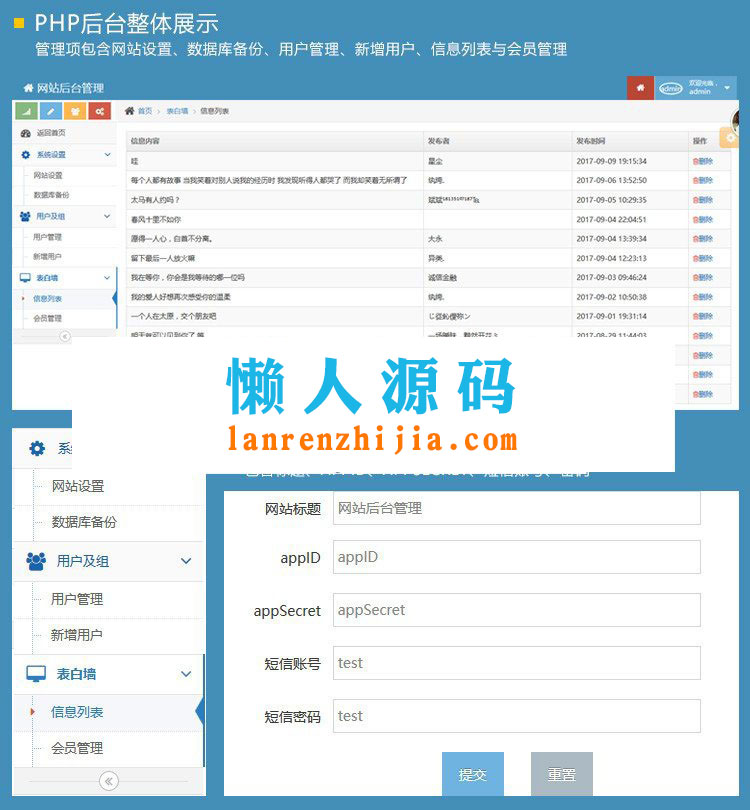Click the breadcrumb home icon before 首页
The height and width of the screenshot is (810, 750).
[x=129, y=111]
